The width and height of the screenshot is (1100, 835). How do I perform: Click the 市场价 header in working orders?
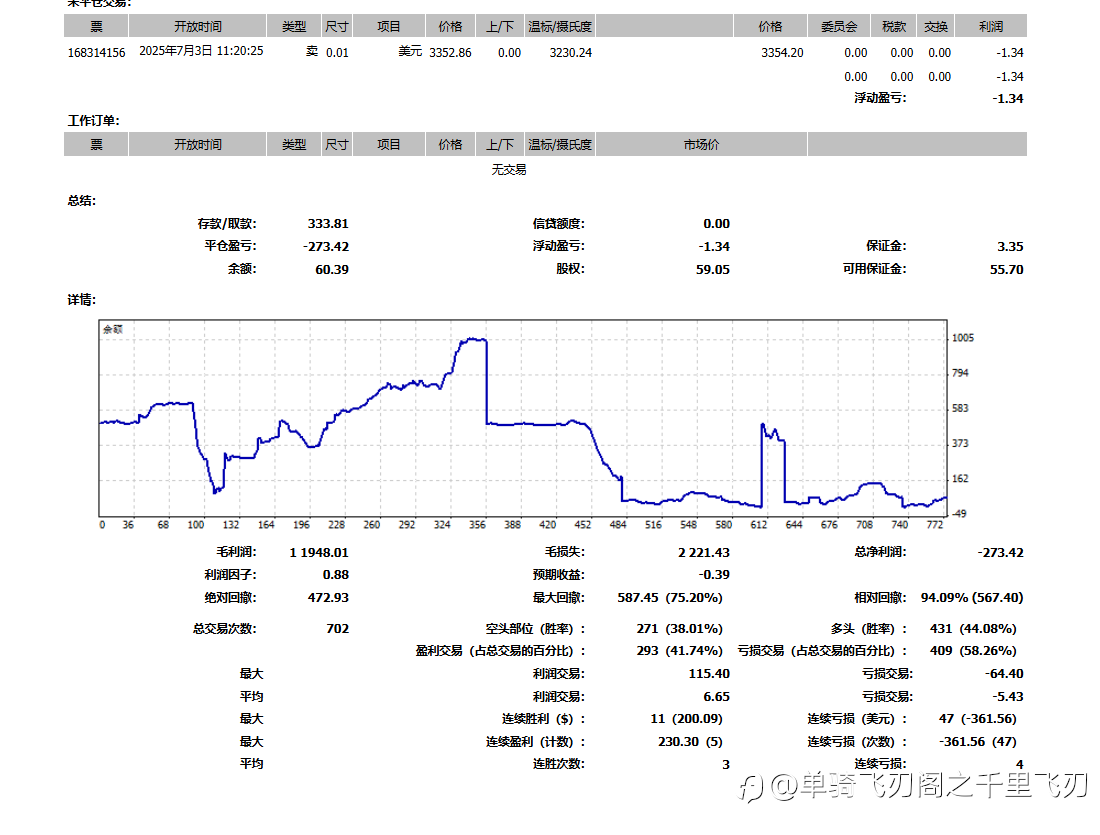(702, 145)
